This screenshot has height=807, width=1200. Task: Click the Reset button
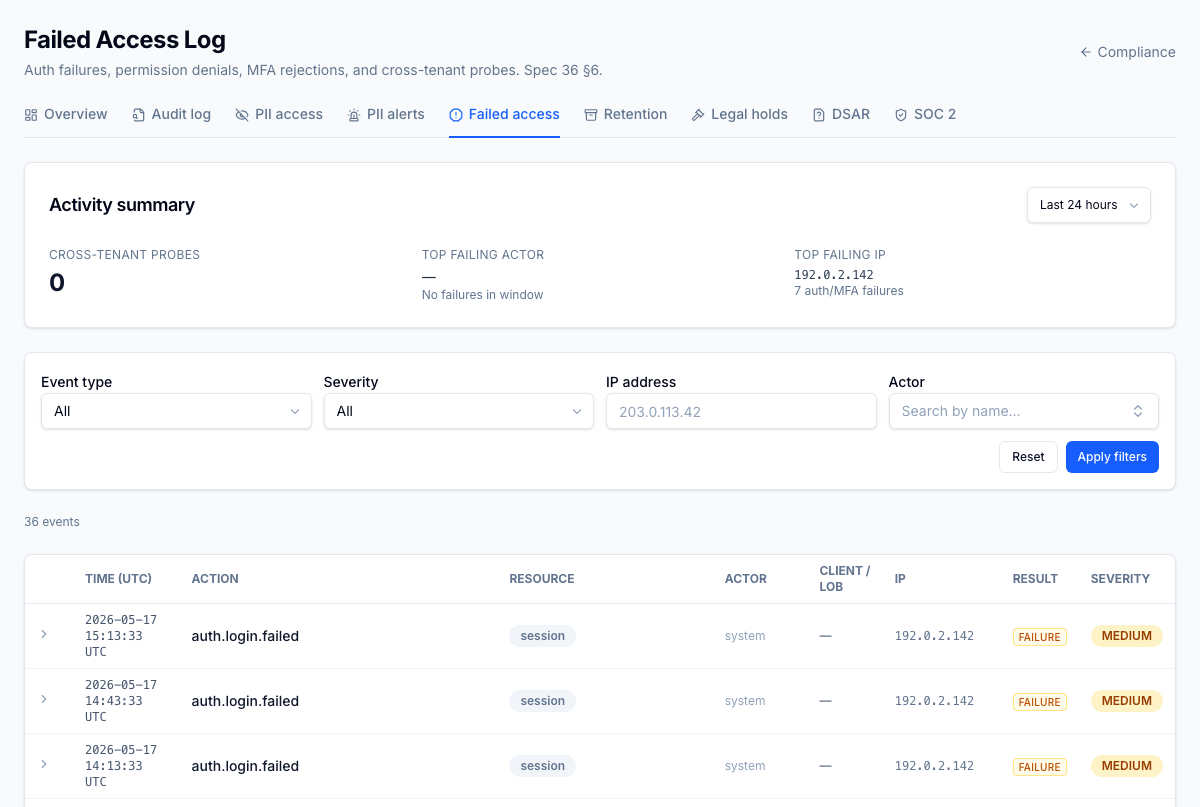[1028, 457]
